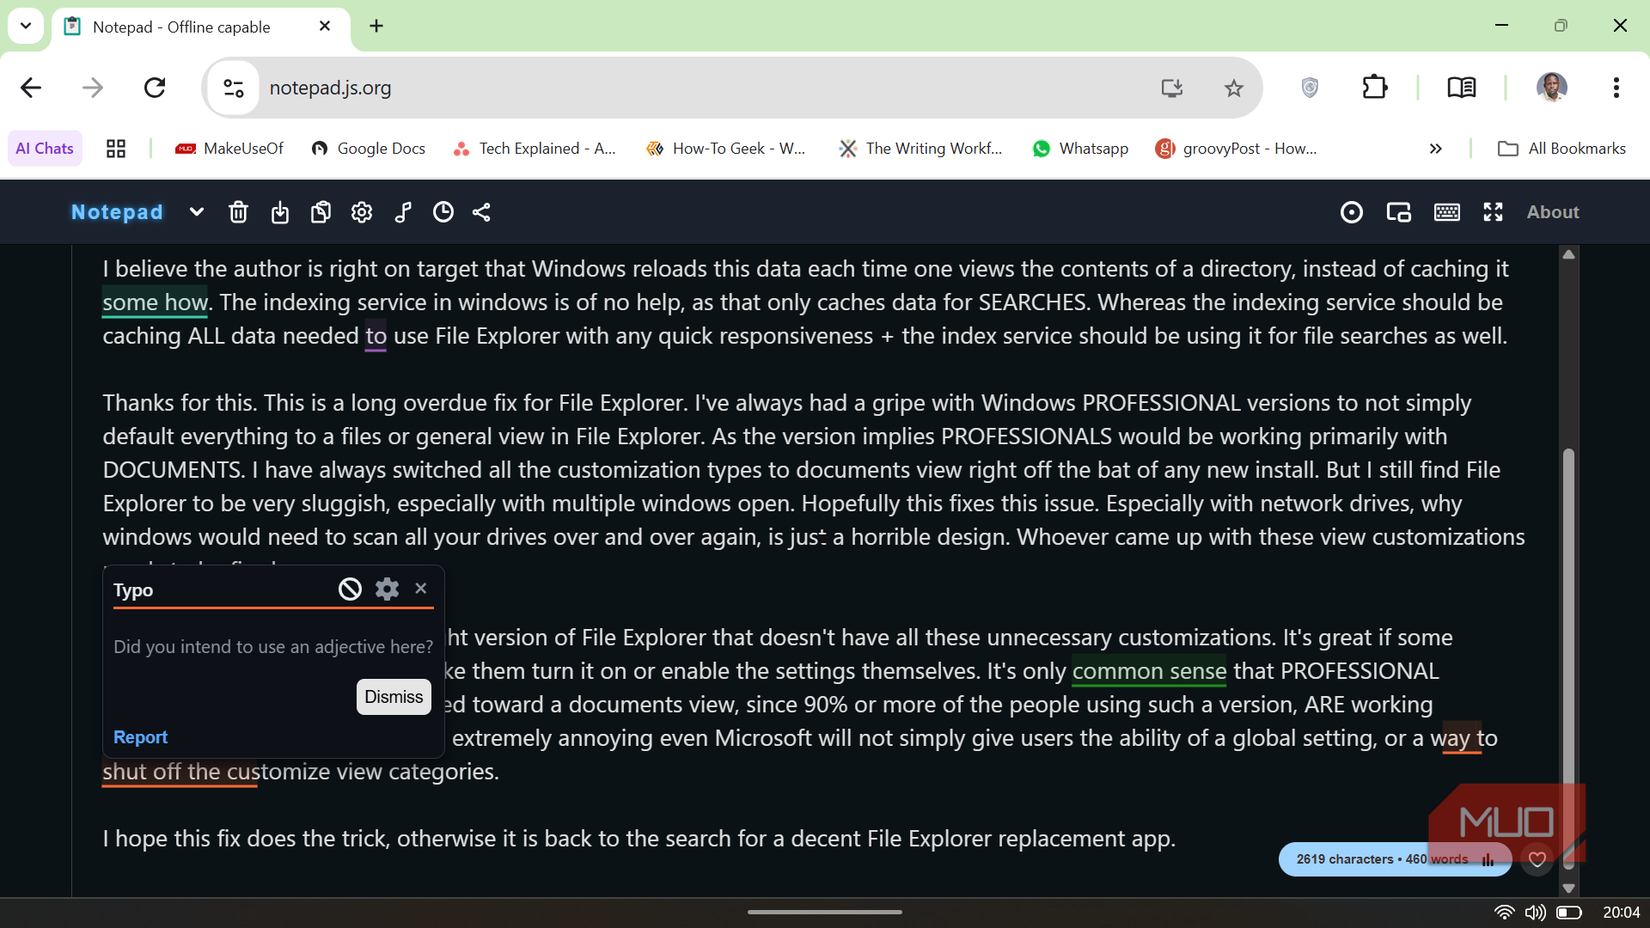Viewport: 1650px width, 928px height.
Task: Share the note using the share icon
Action: click(481, 212)
